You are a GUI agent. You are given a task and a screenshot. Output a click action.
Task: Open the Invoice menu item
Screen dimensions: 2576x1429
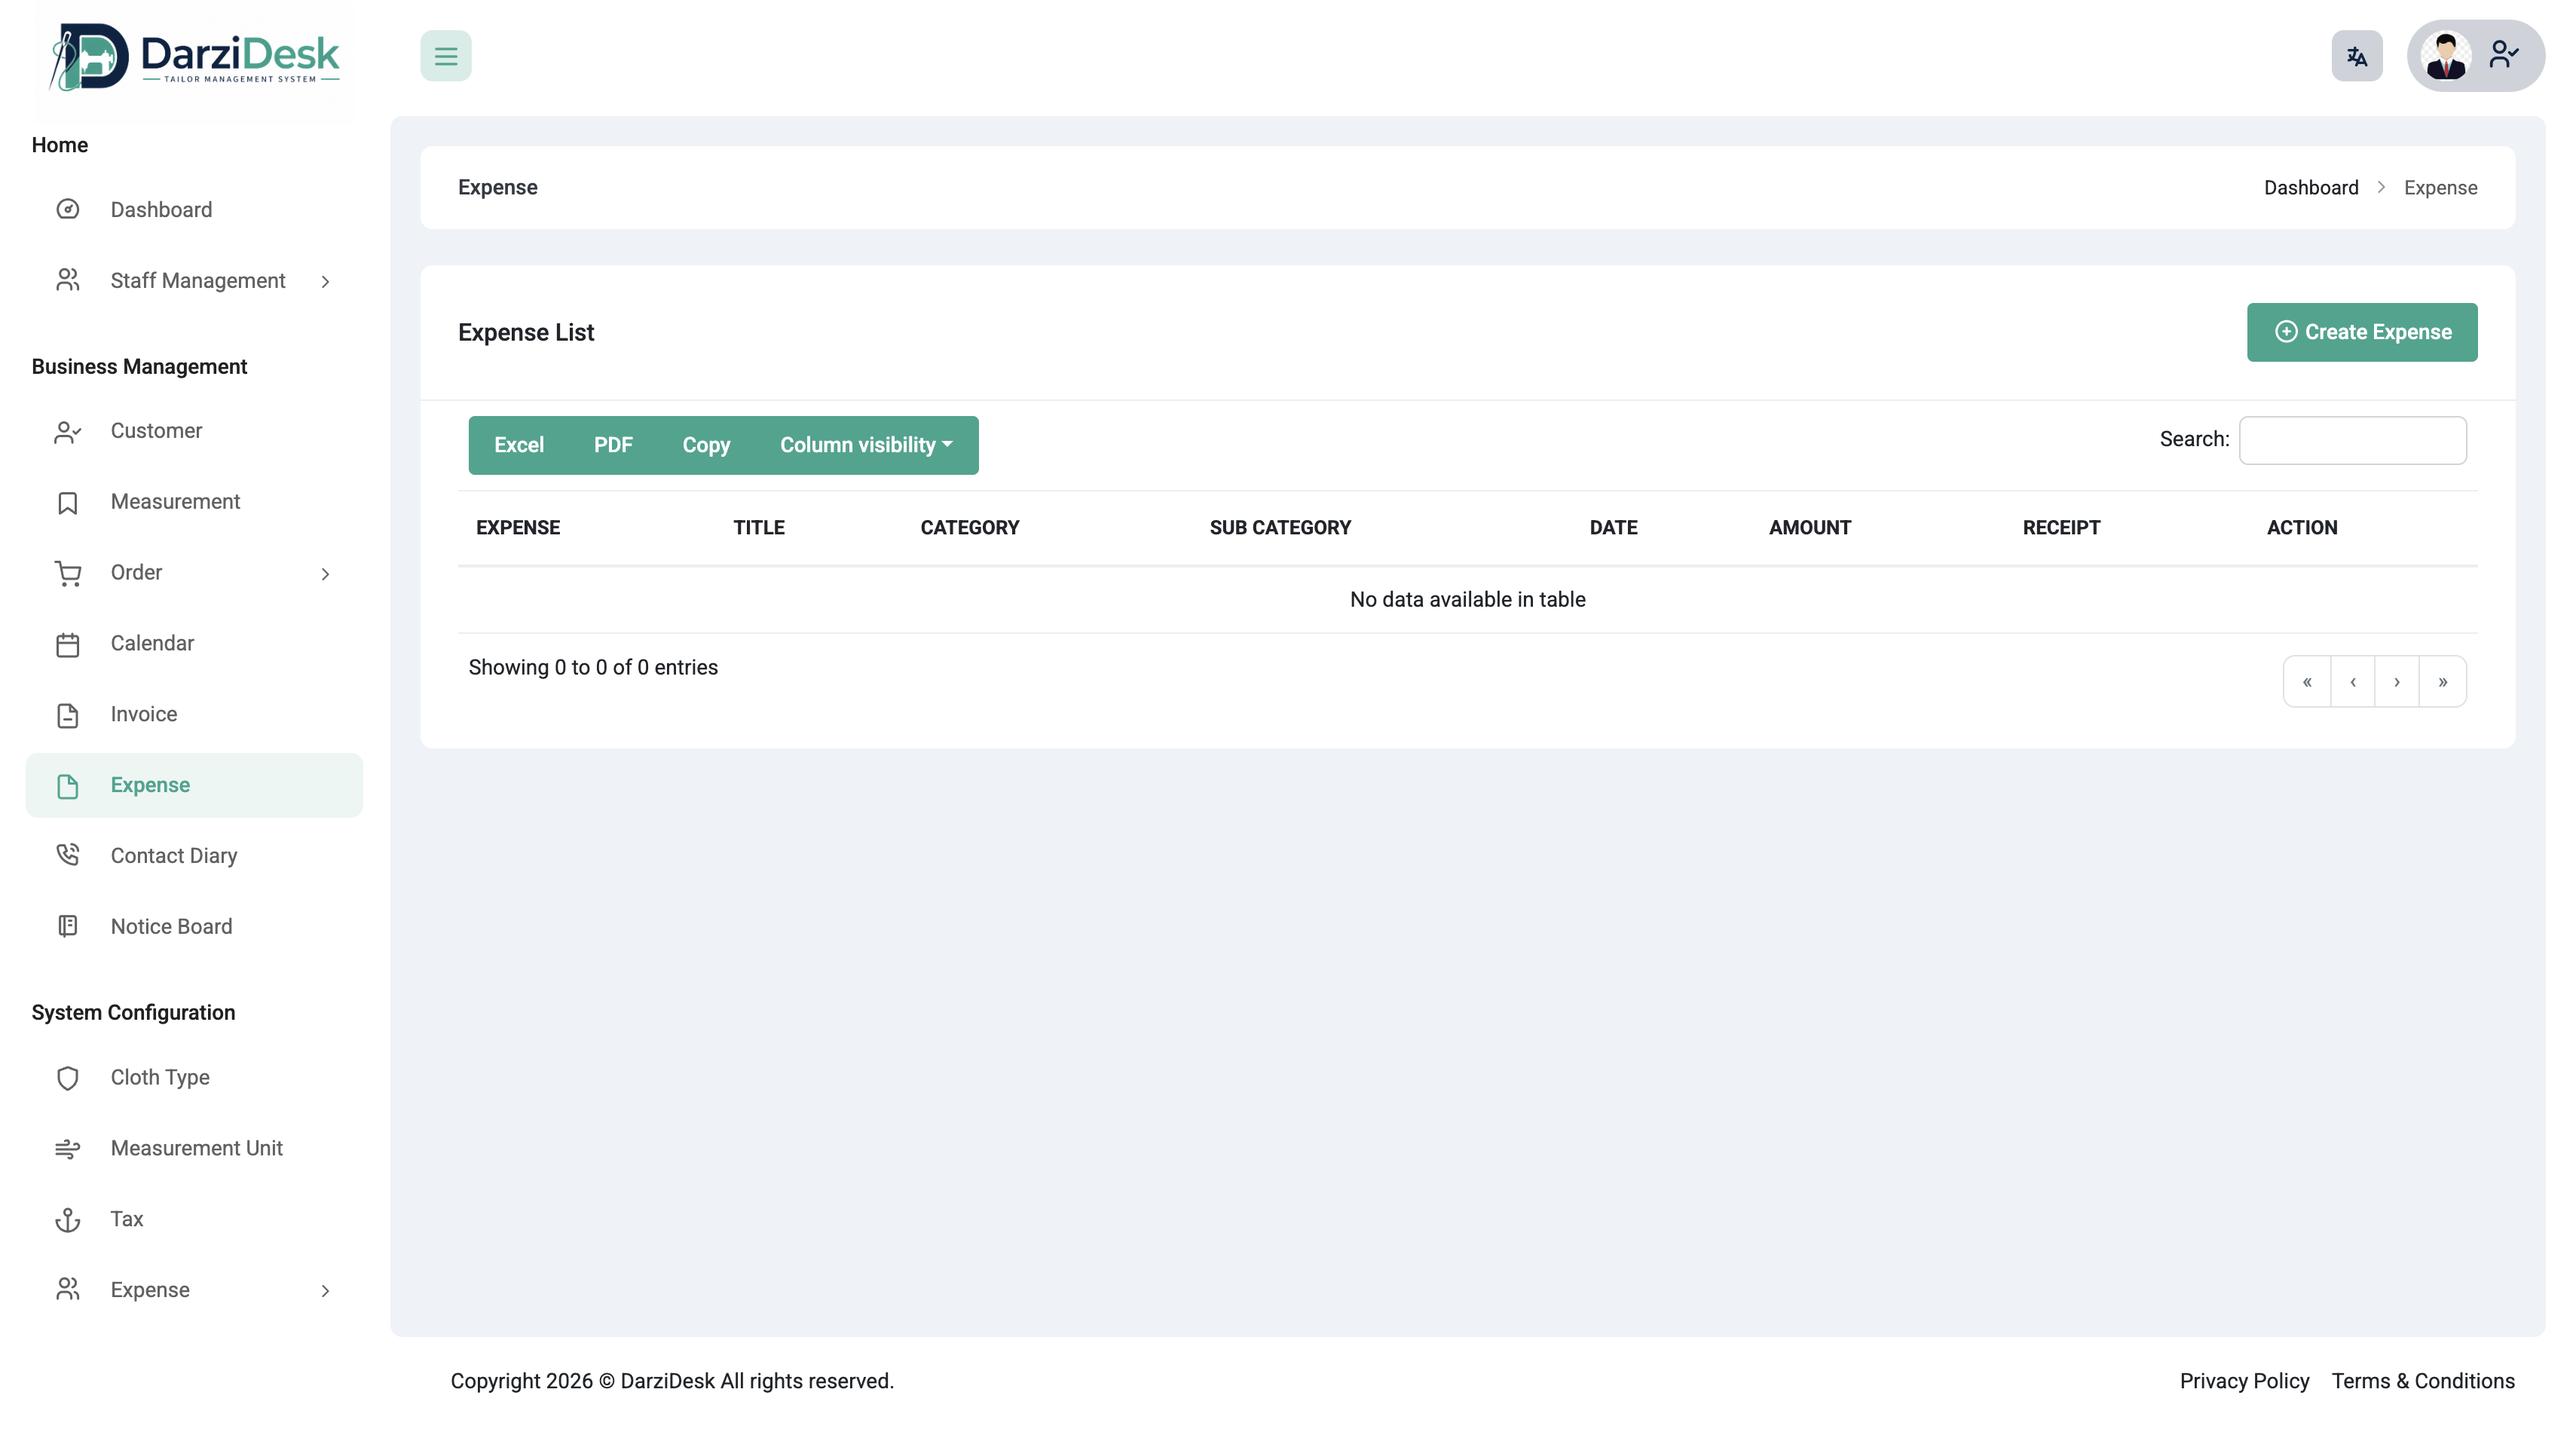[144, 714]
